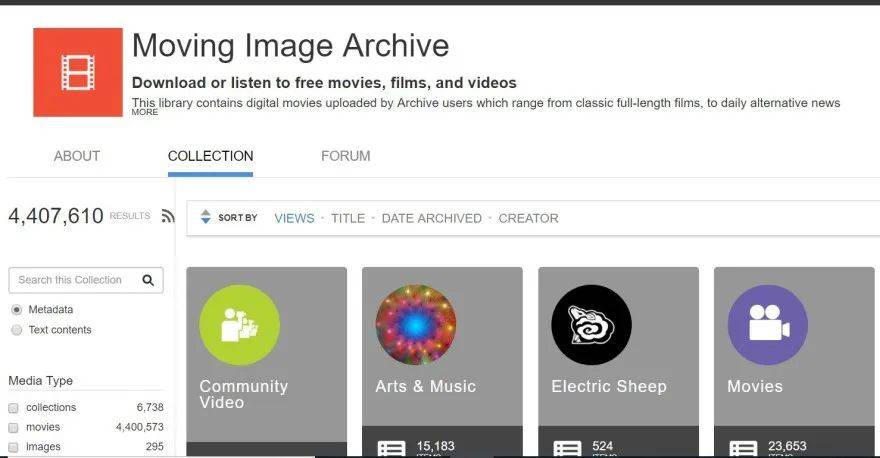Open the RSS feed icon beside results
Image resolution: width=880 pixels, height=458 pixels.
point(168,216)
